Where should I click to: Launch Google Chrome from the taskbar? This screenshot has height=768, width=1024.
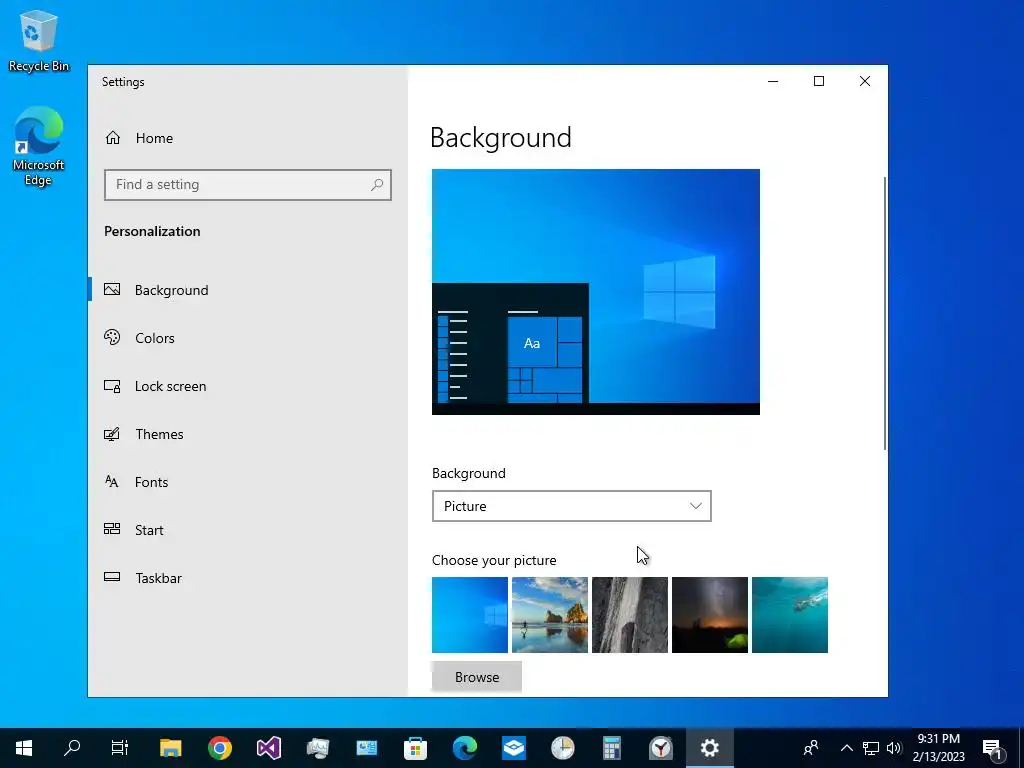pyautogui.click(x=220, y=748)
